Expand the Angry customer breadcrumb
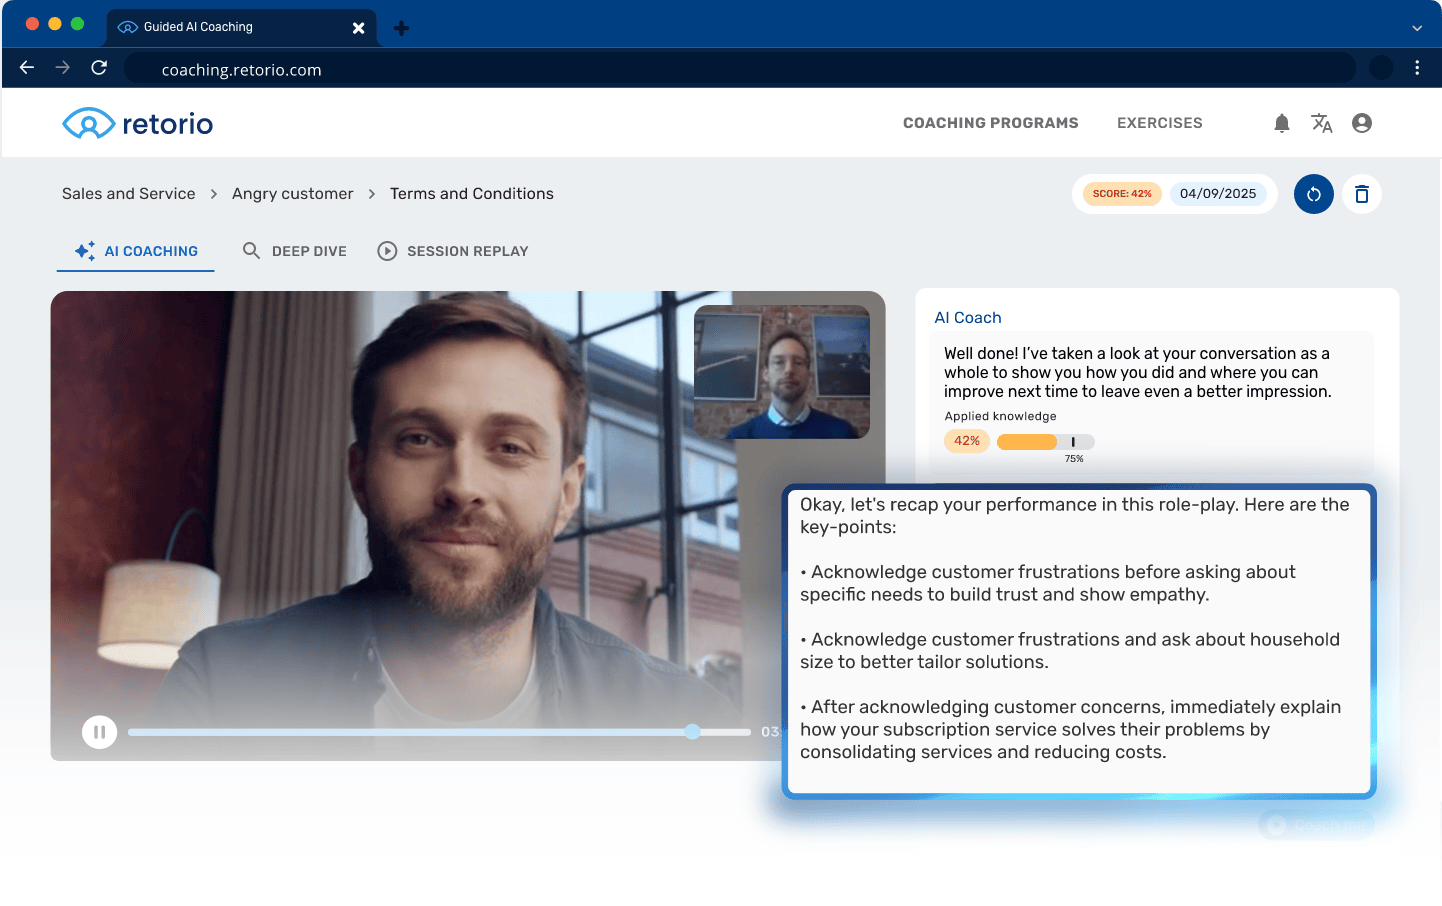This screenshot has width=1442, height=906. (292, 193)
